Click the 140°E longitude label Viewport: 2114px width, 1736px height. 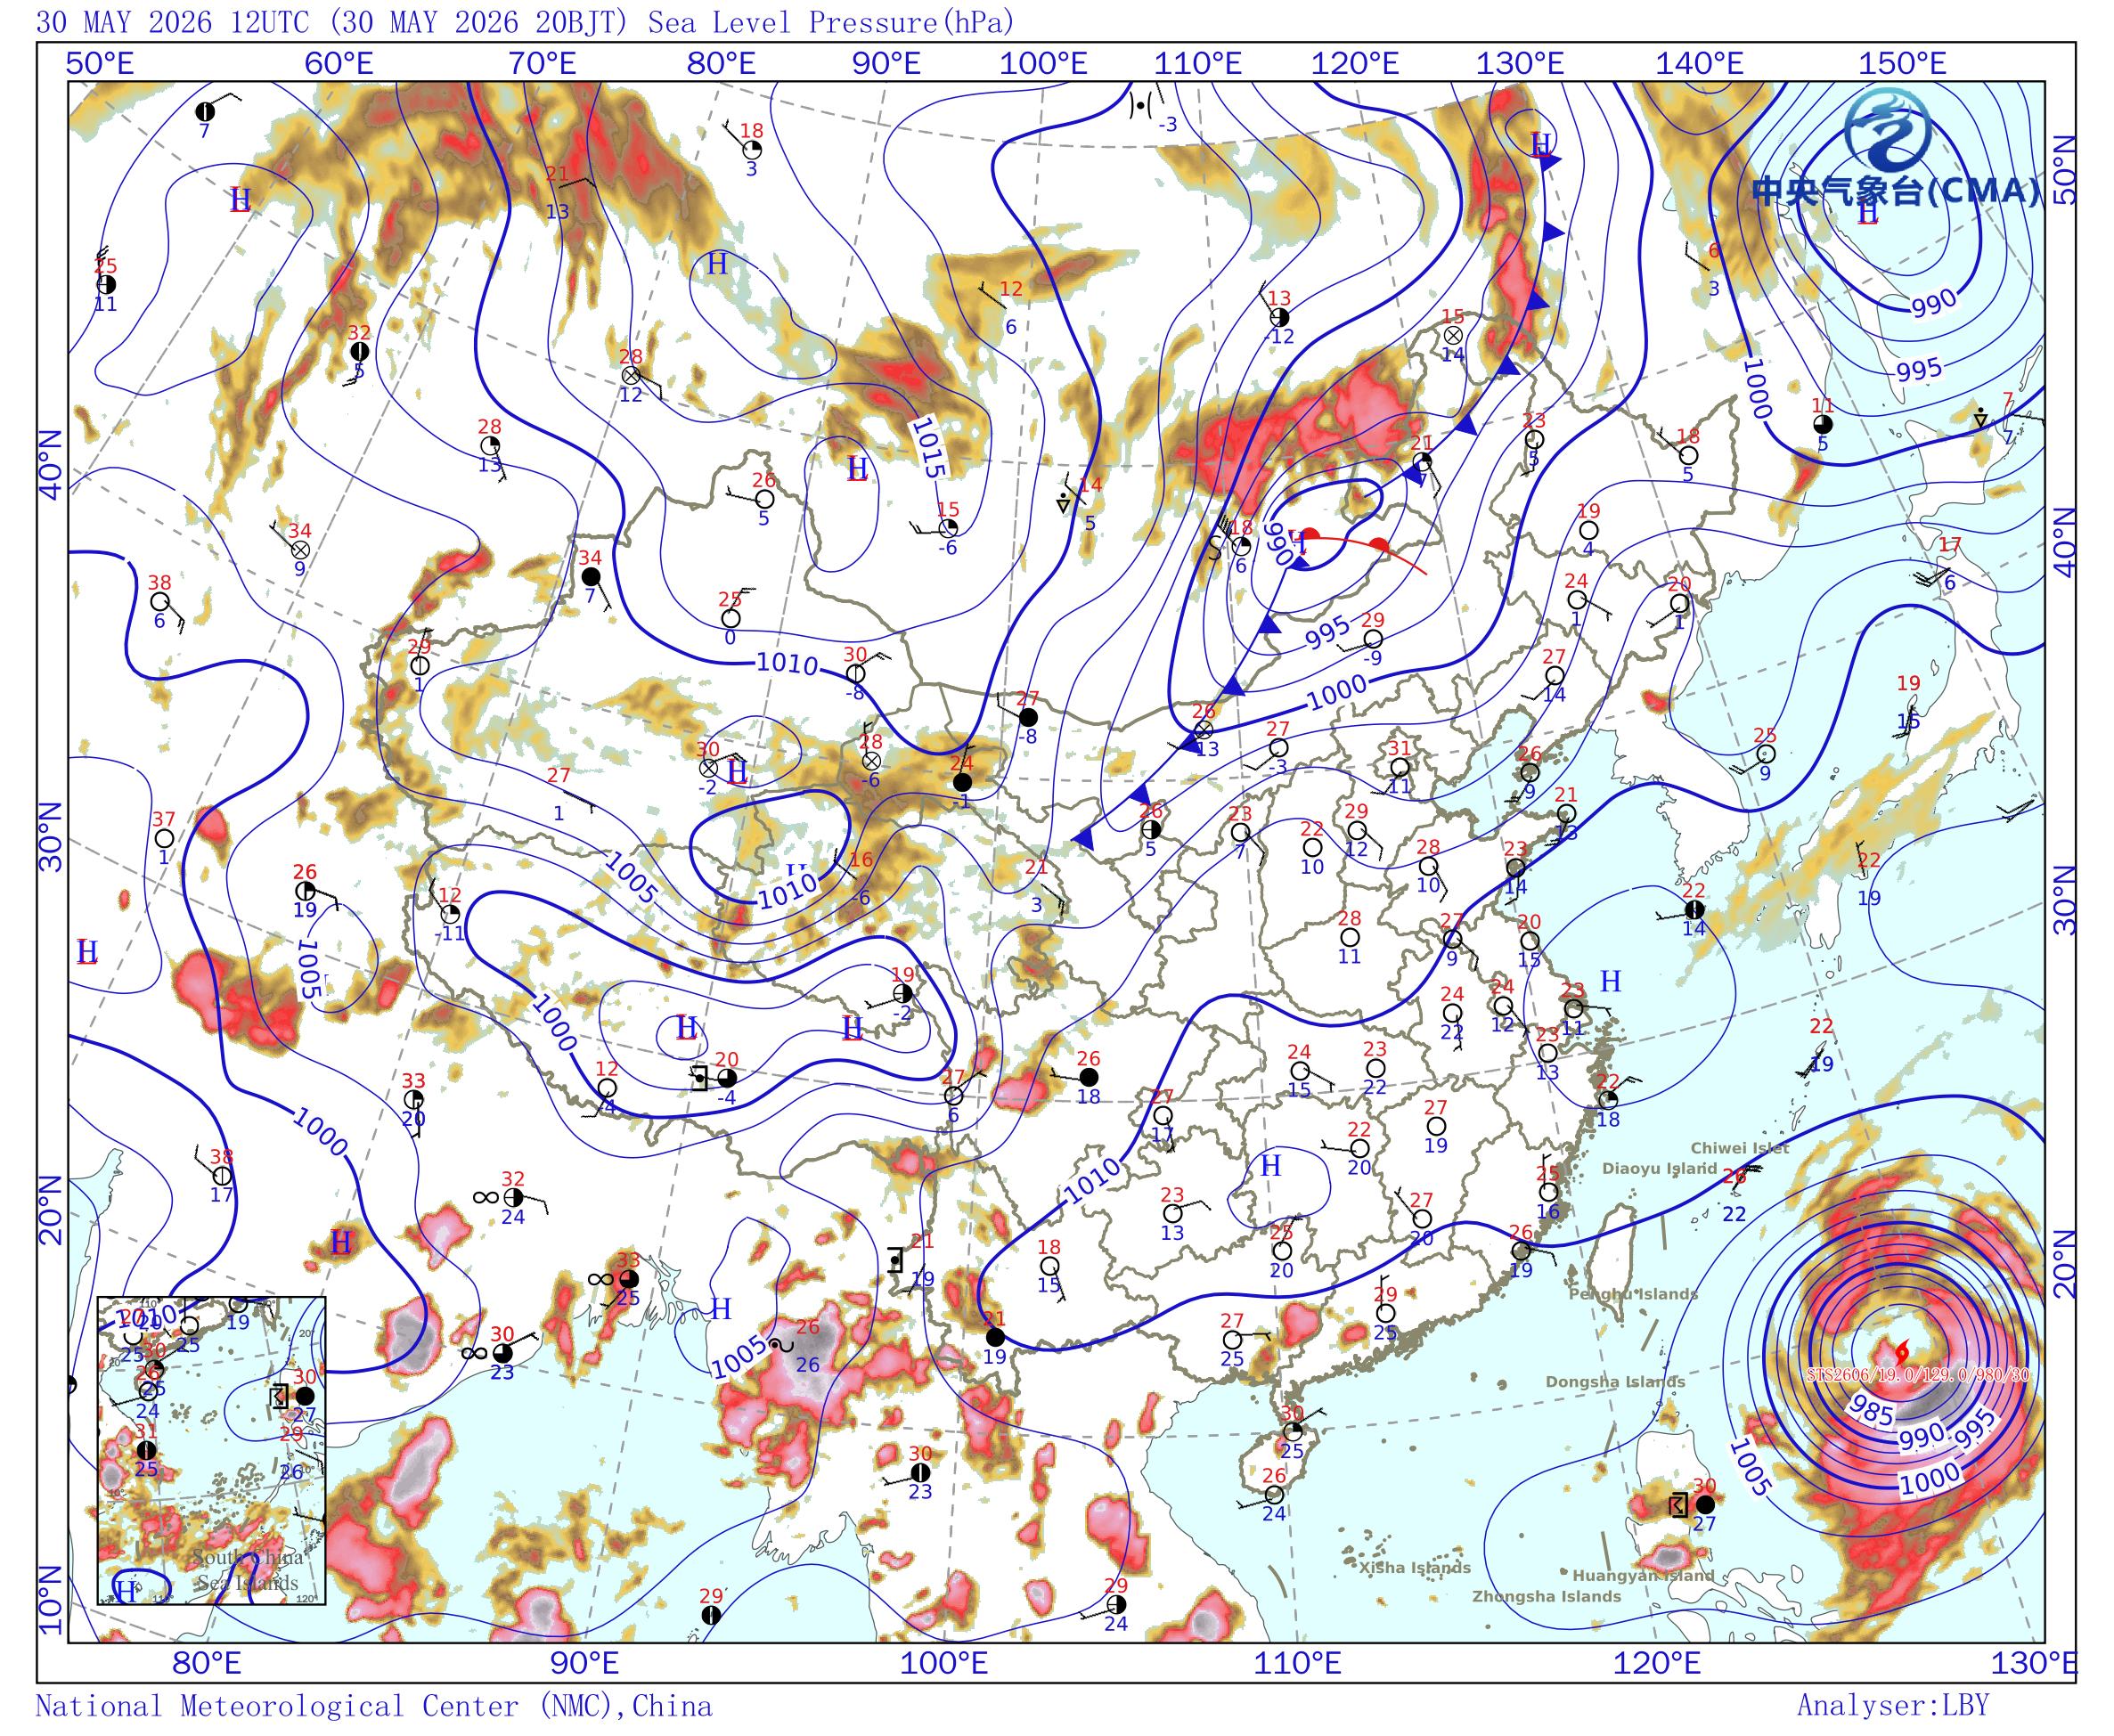coord(1699,64)
